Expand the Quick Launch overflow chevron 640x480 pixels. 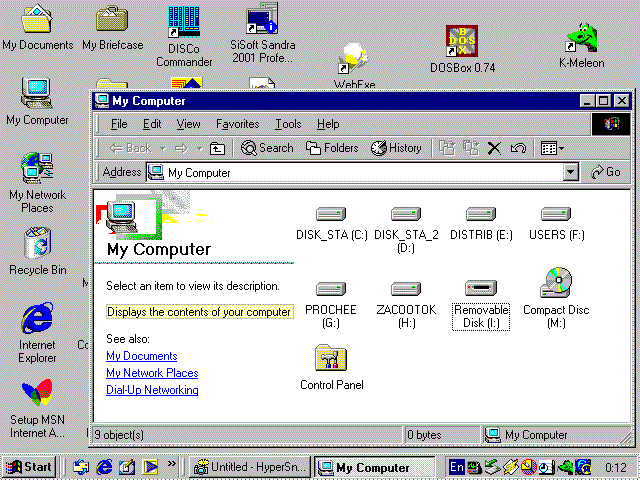tap(172, 464)
